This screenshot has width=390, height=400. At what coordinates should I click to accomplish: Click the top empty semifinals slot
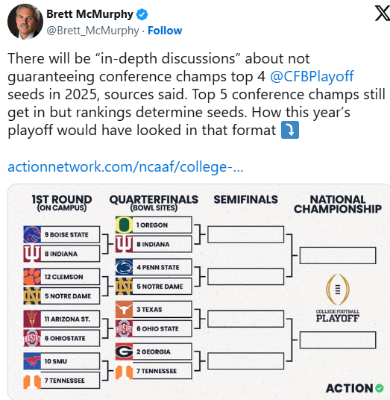pos(246,234)
